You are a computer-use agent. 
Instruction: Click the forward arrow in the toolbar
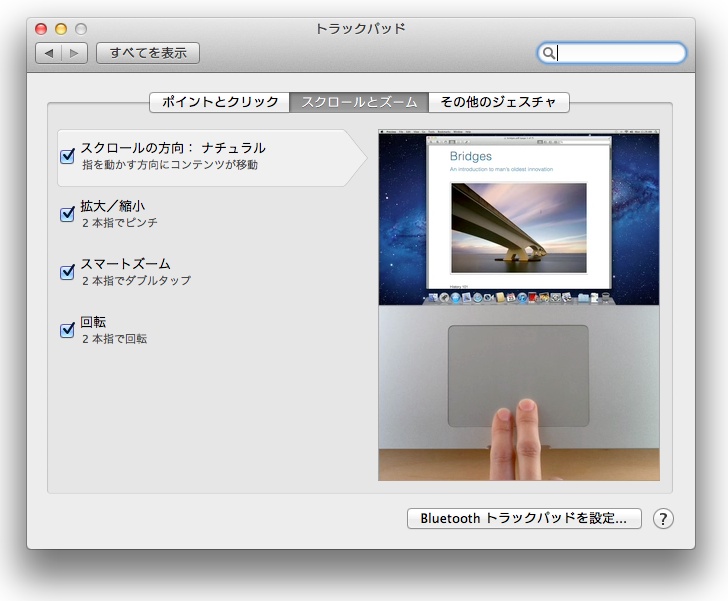pyautogui.click(x=75, y=53)
